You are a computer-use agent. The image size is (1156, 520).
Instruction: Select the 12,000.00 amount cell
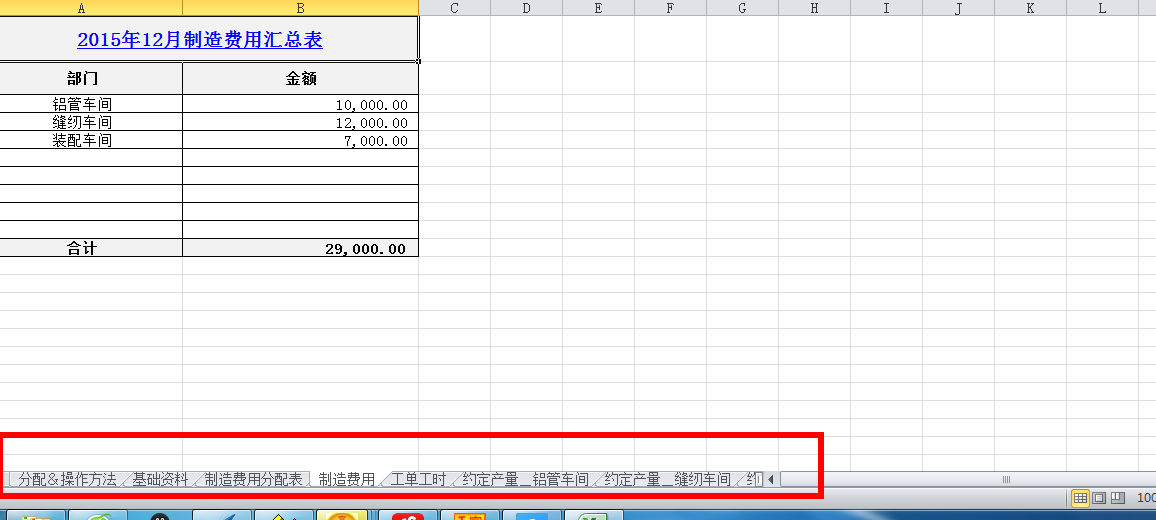click(x=300, y=123)
